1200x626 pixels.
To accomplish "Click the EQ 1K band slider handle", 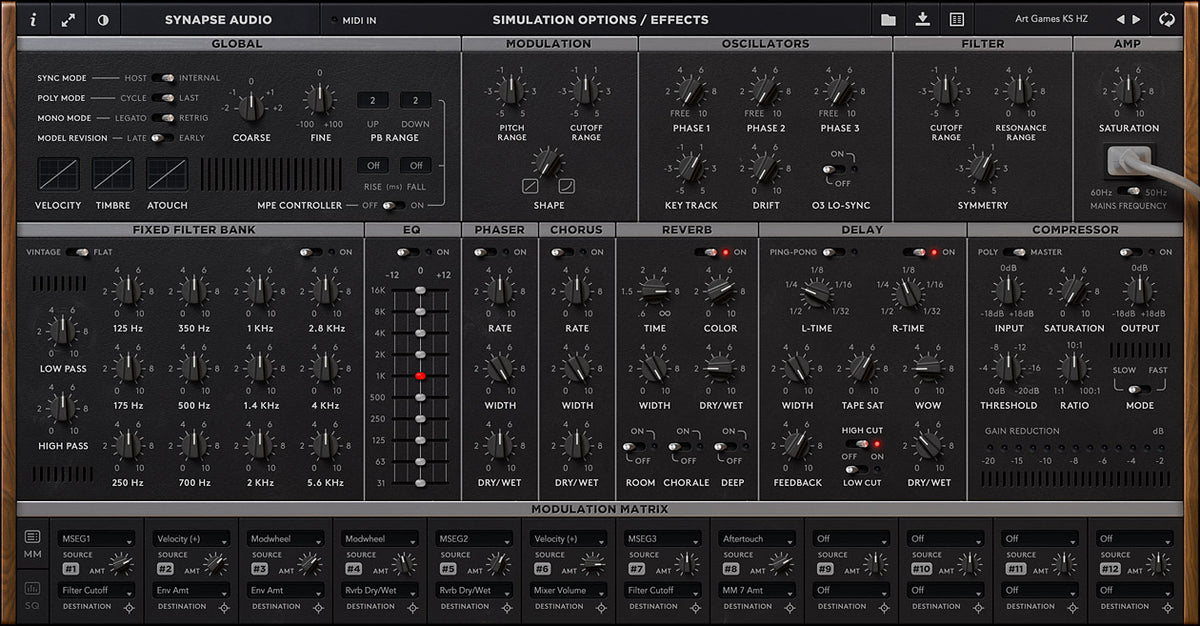I will click(x=420, y=376).
